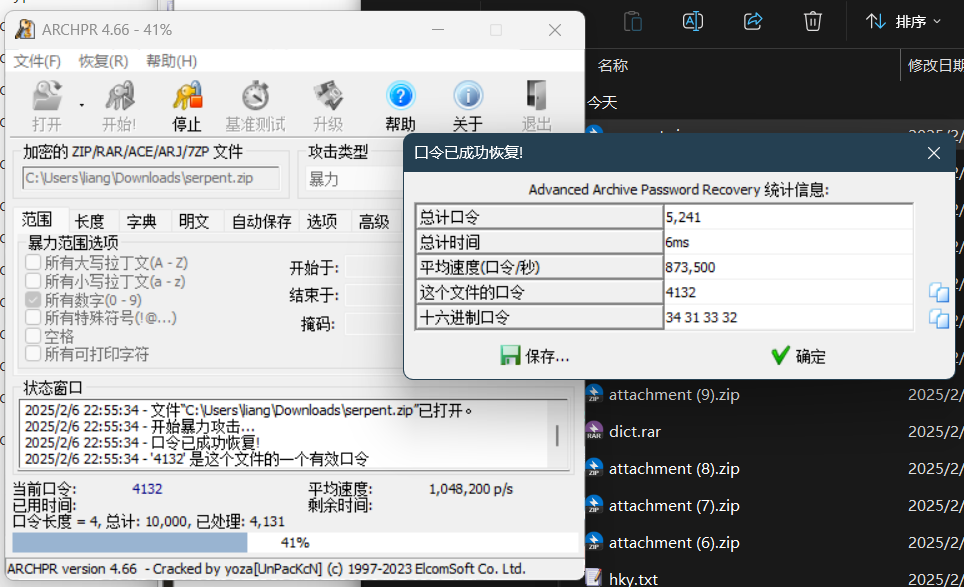Click the 5,241 total passwords value
964x587 pixels.
[x=788, y=217]
